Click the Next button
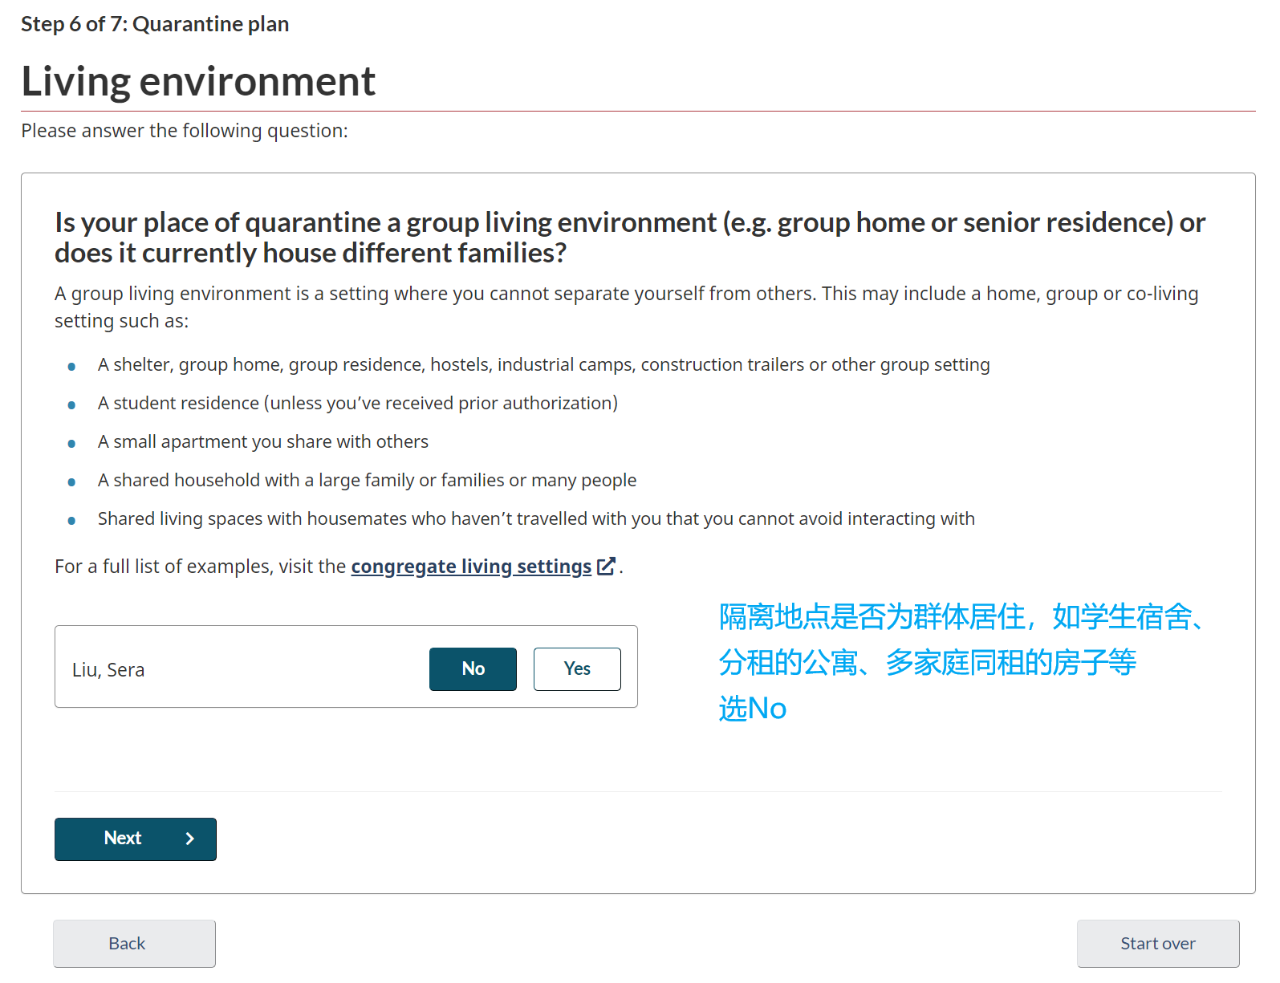 point(135,839)
